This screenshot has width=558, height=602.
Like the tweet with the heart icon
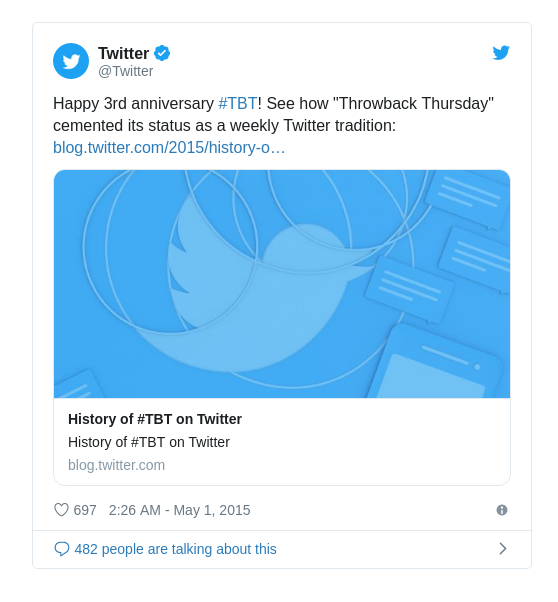tap(61, 510)
